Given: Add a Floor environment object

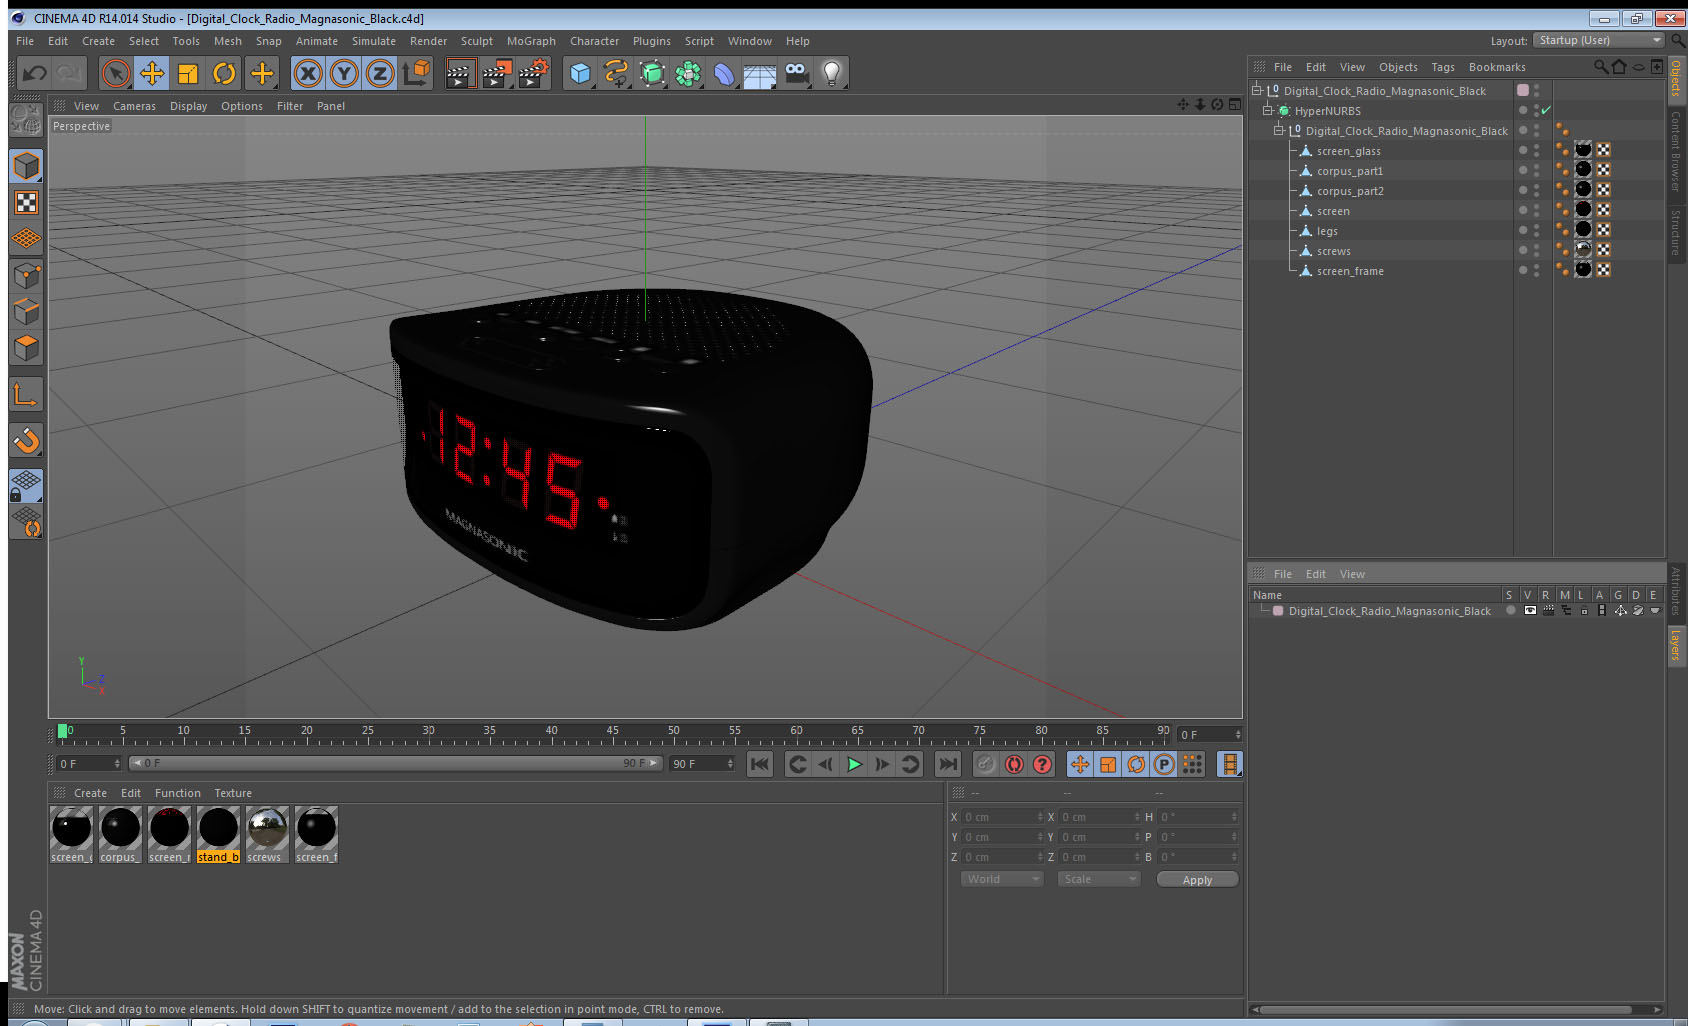Looking at the screenshot, I should tap(760, 73).
